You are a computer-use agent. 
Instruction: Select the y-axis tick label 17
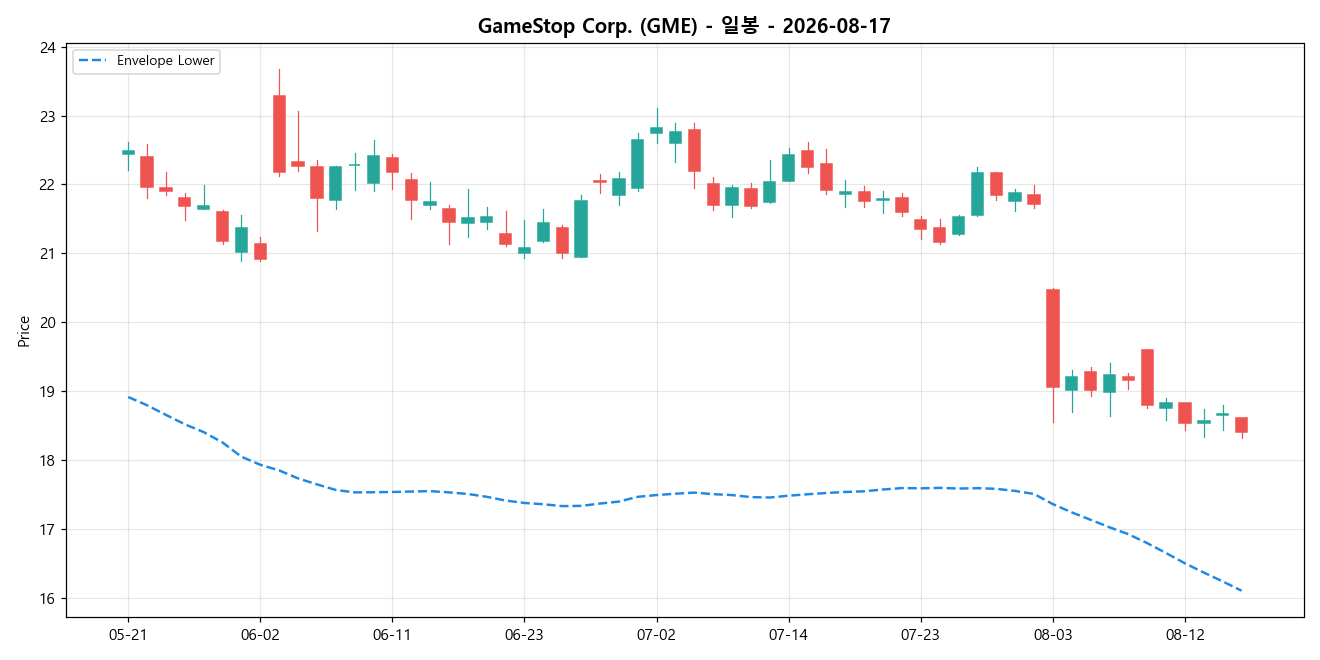47,530
